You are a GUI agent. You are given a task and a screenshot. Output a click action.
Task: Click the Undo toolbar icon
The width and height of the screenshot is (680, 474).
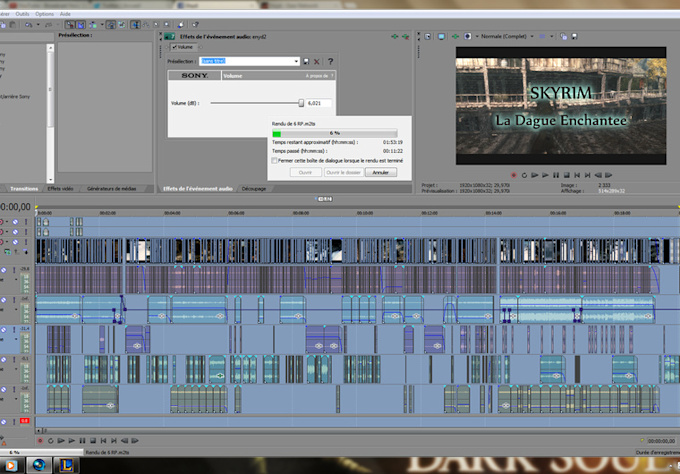pyautogui.click(x=29, y=25)
